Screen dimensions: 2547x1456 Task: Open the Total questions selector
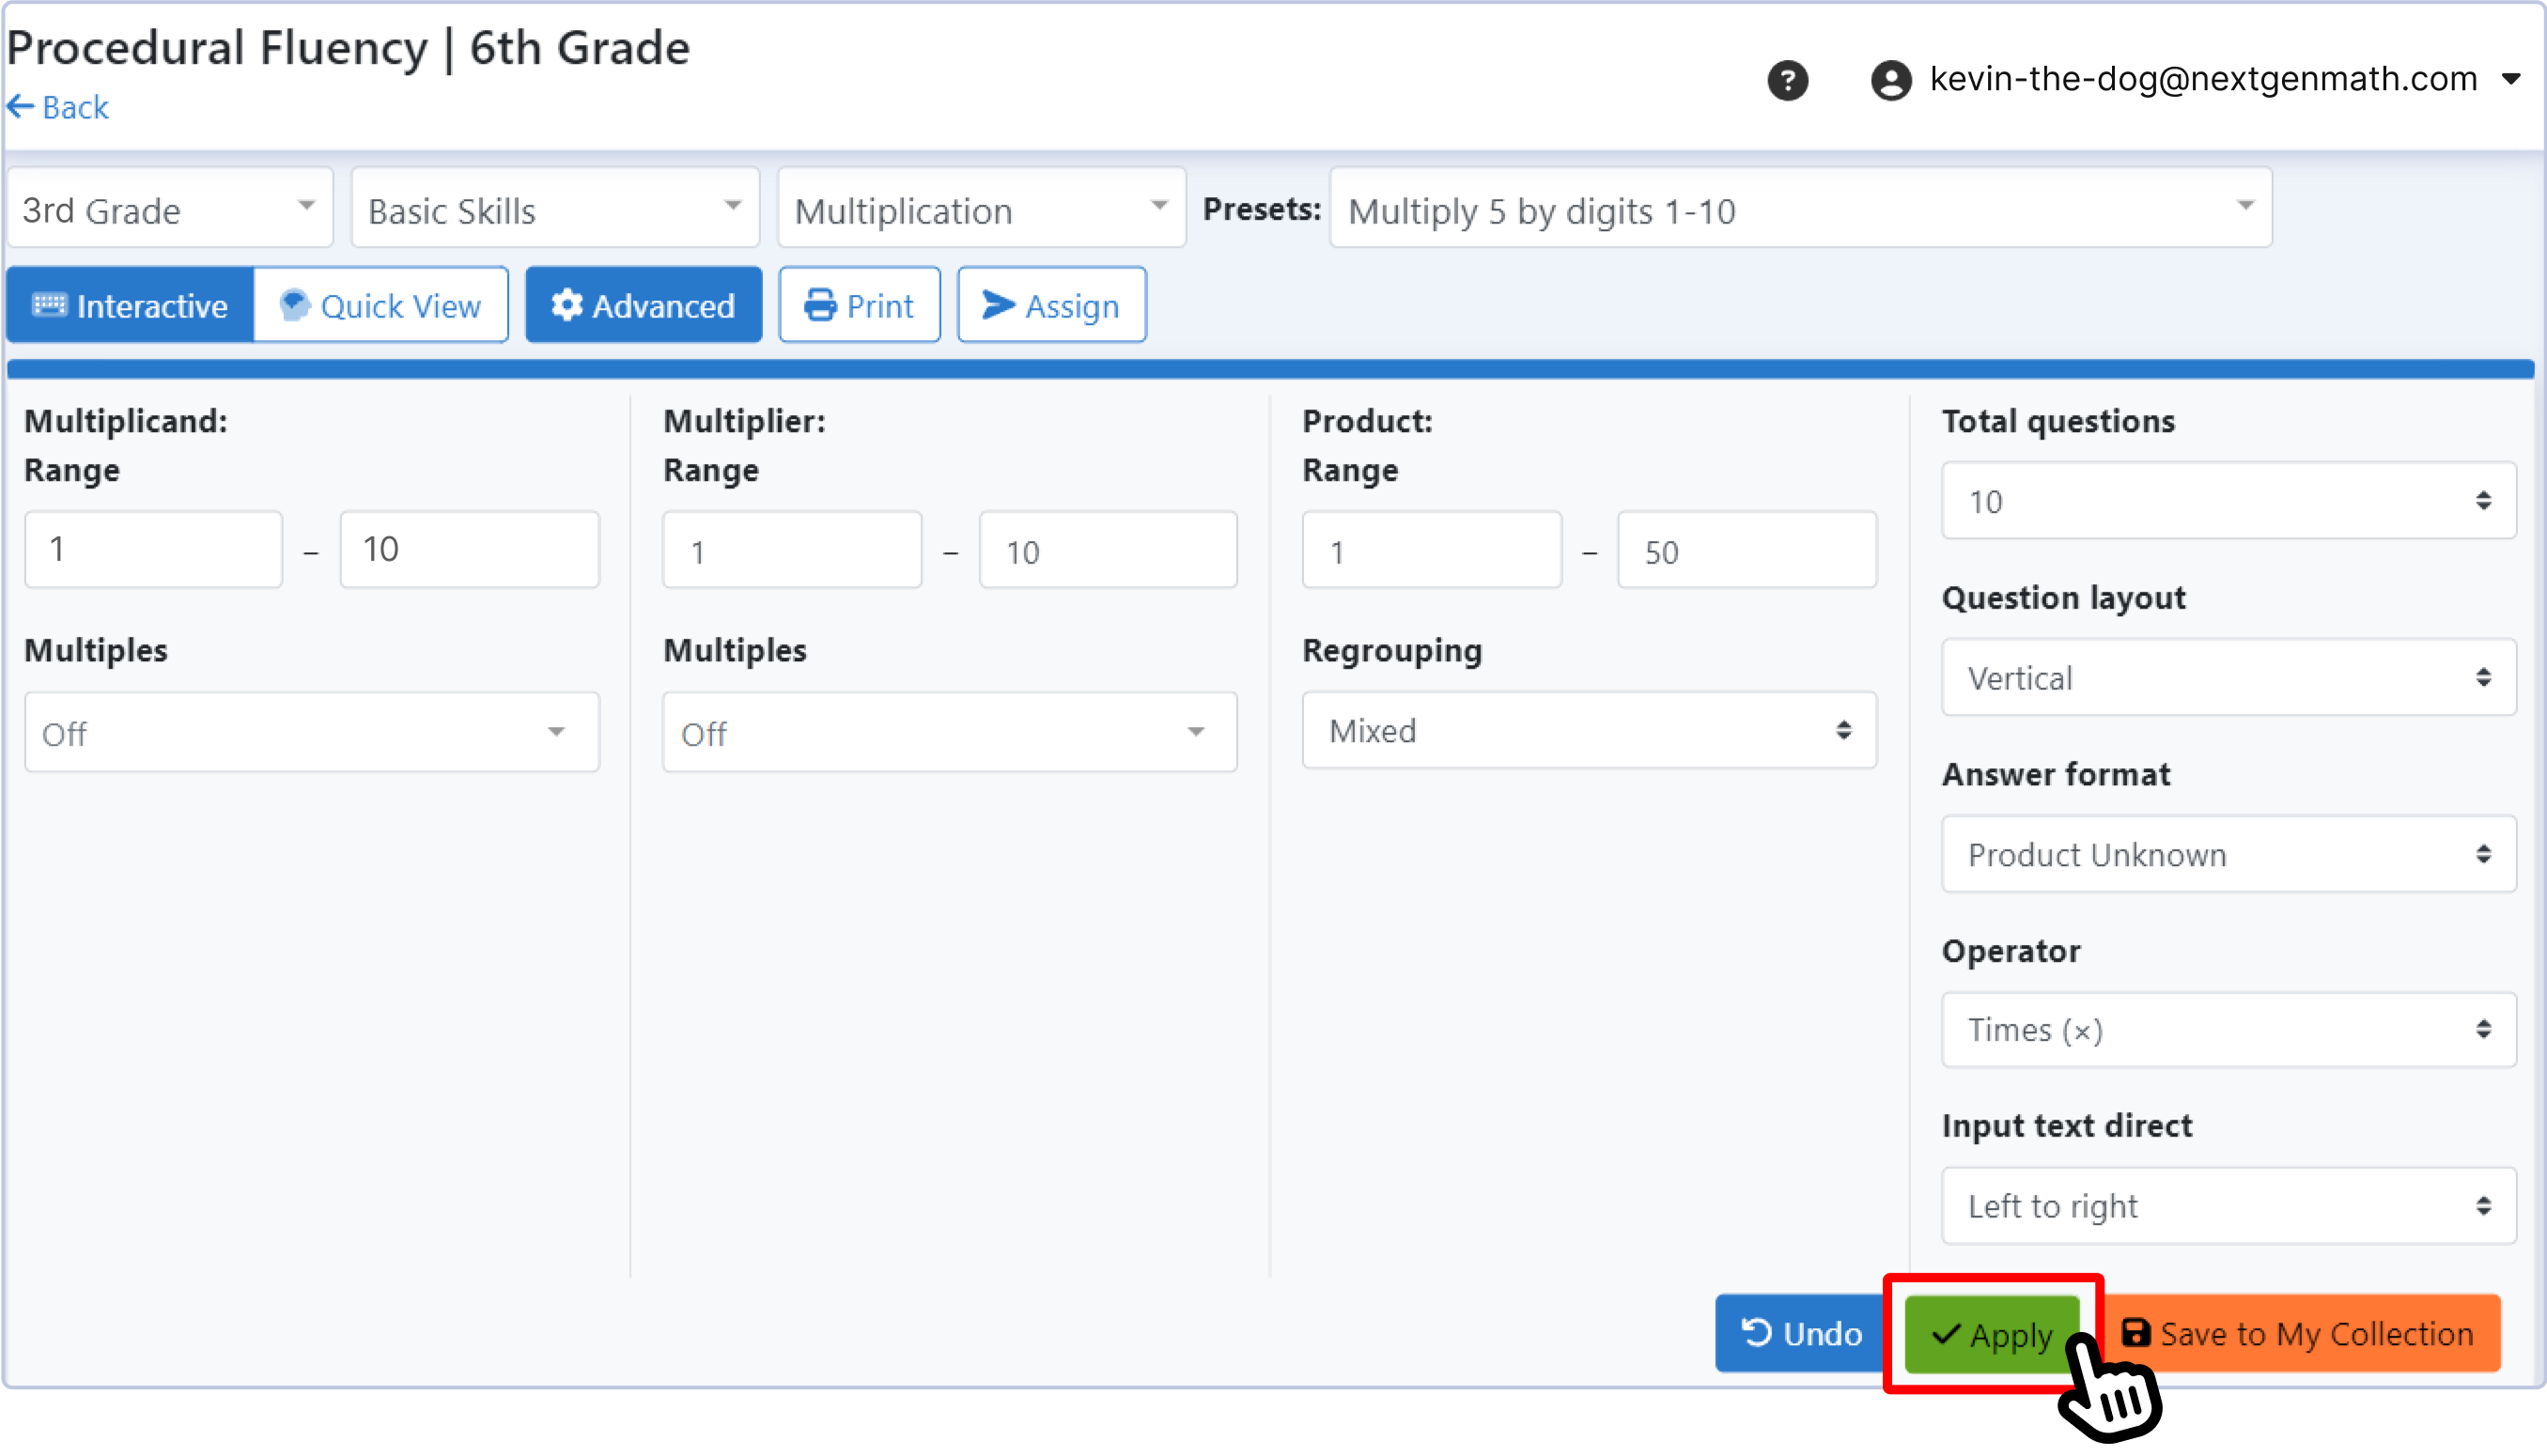pos(2228,501)
